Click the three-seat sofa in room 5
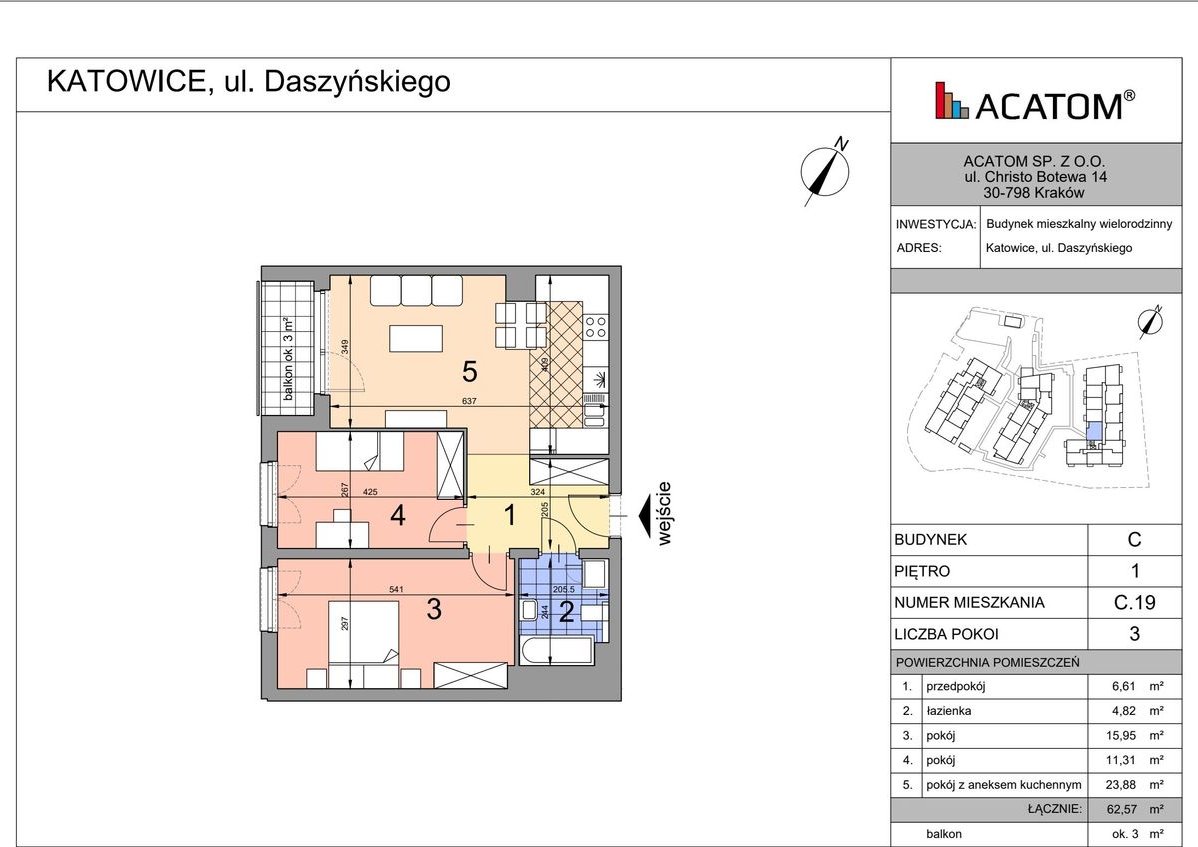The image size is (1198, 847). pos(416,290)
